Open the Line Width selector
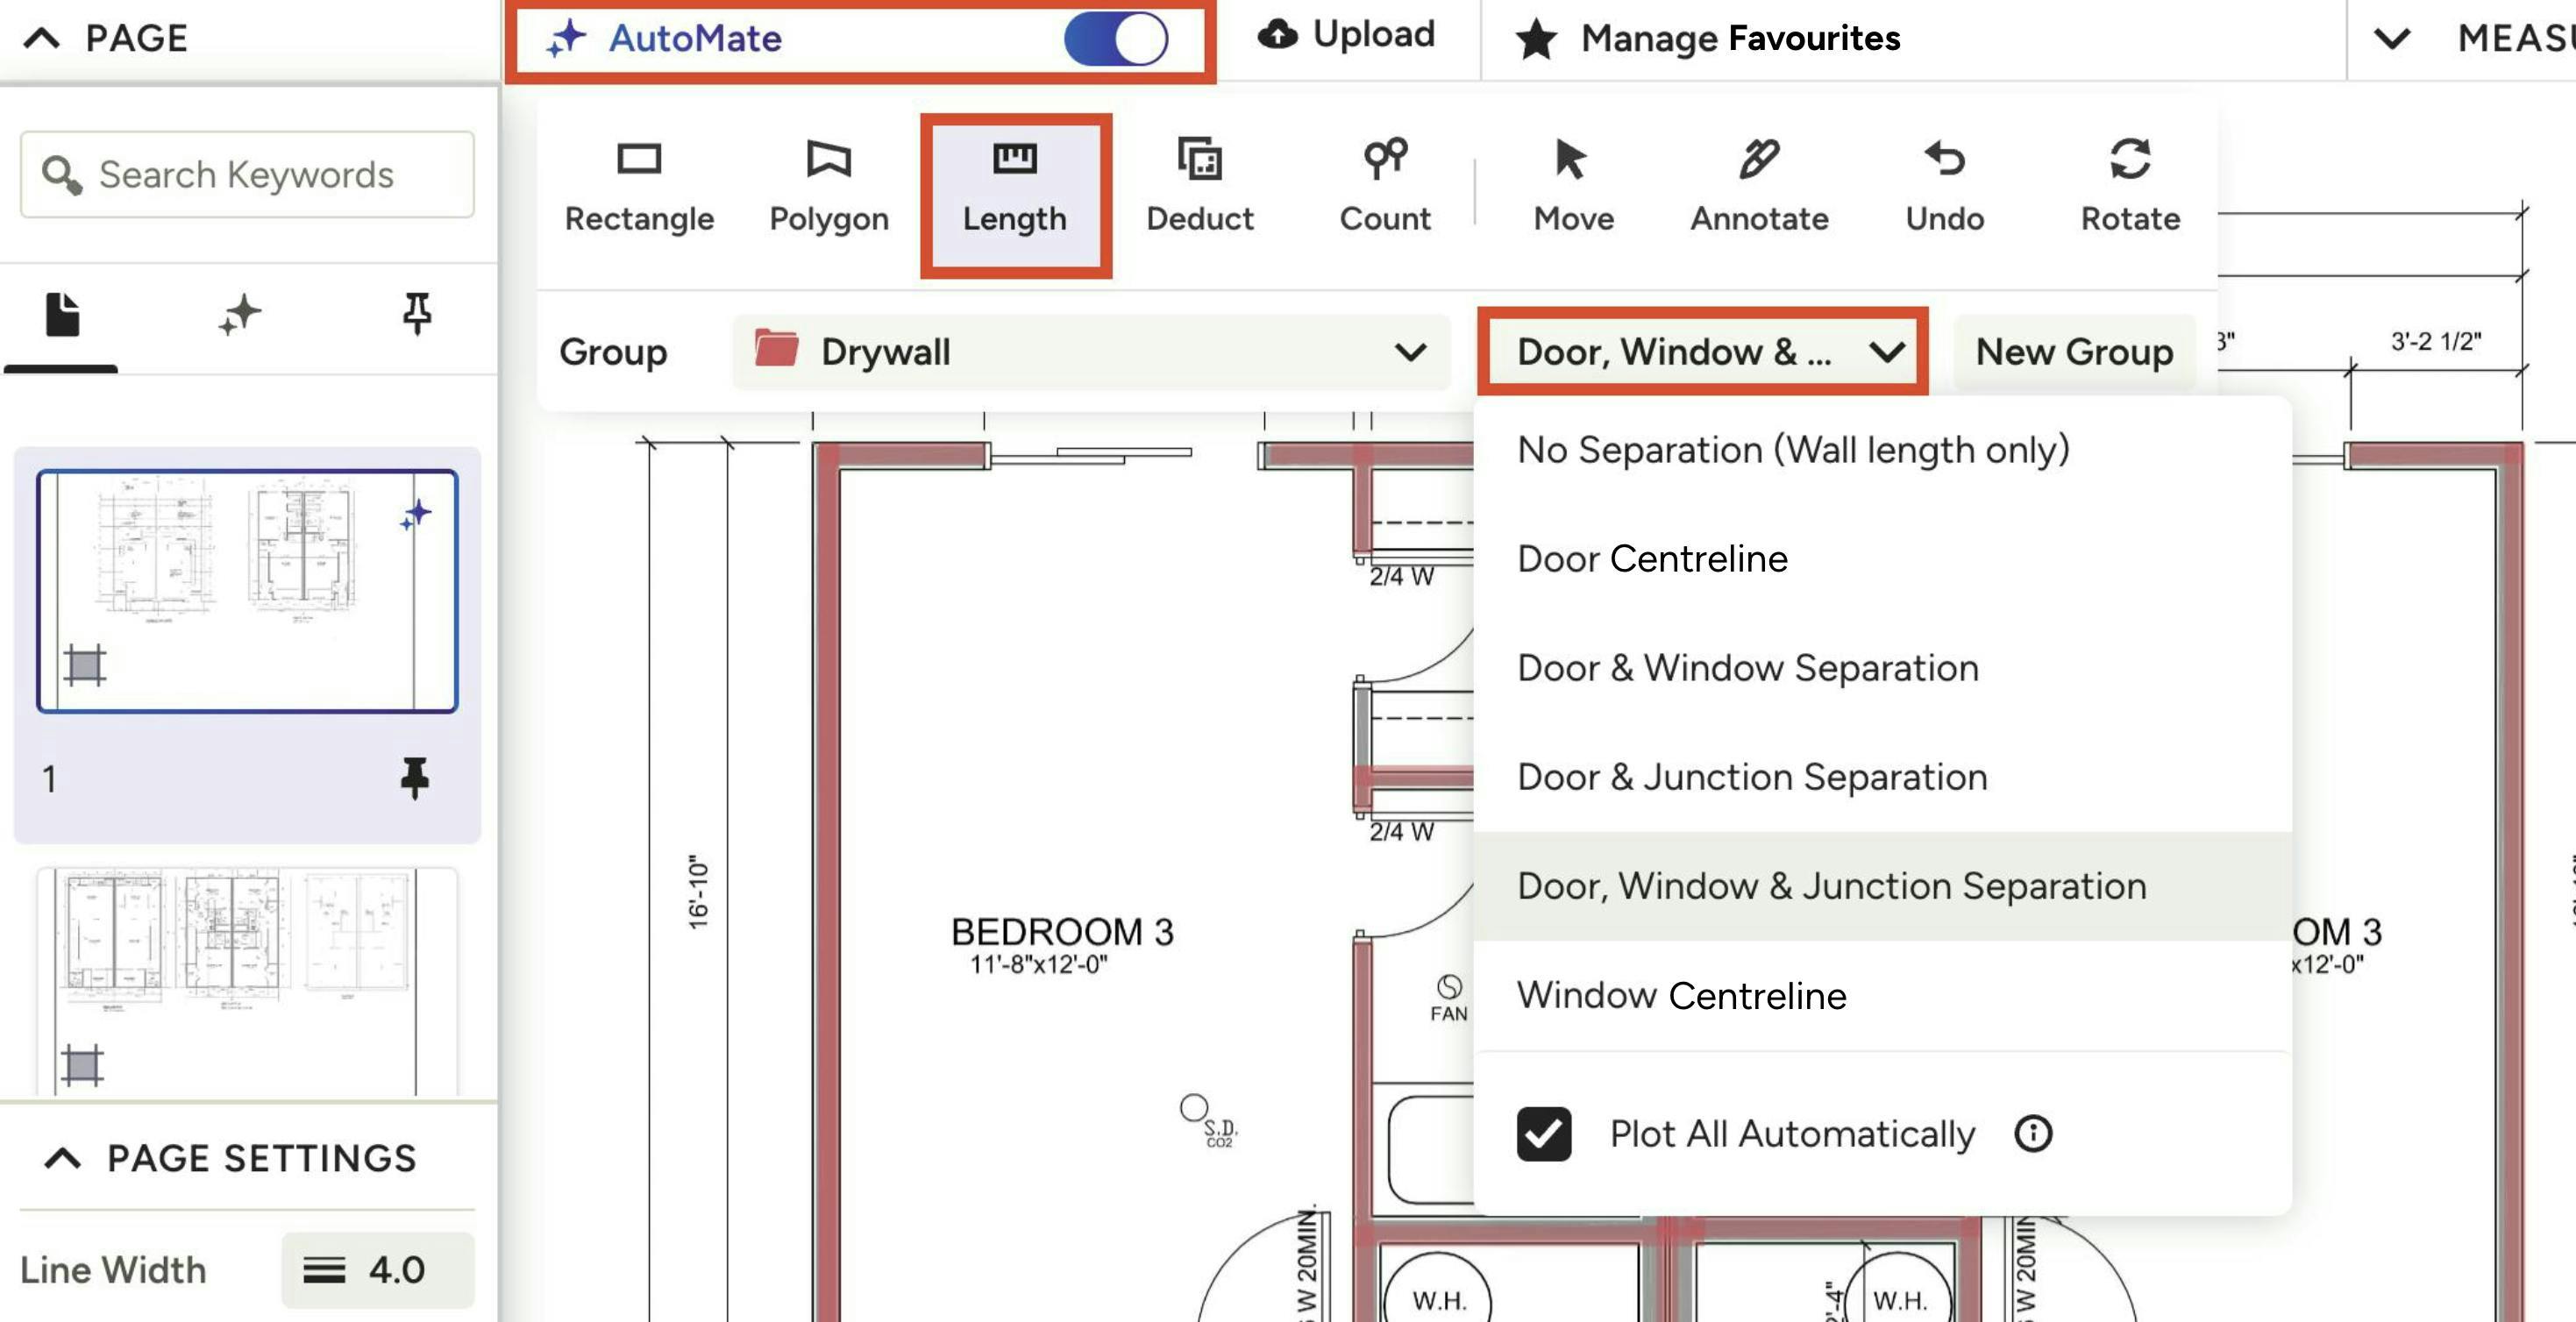Screen dimensions: 2576x1322 pyautogui.click(x=377, y=1270)
